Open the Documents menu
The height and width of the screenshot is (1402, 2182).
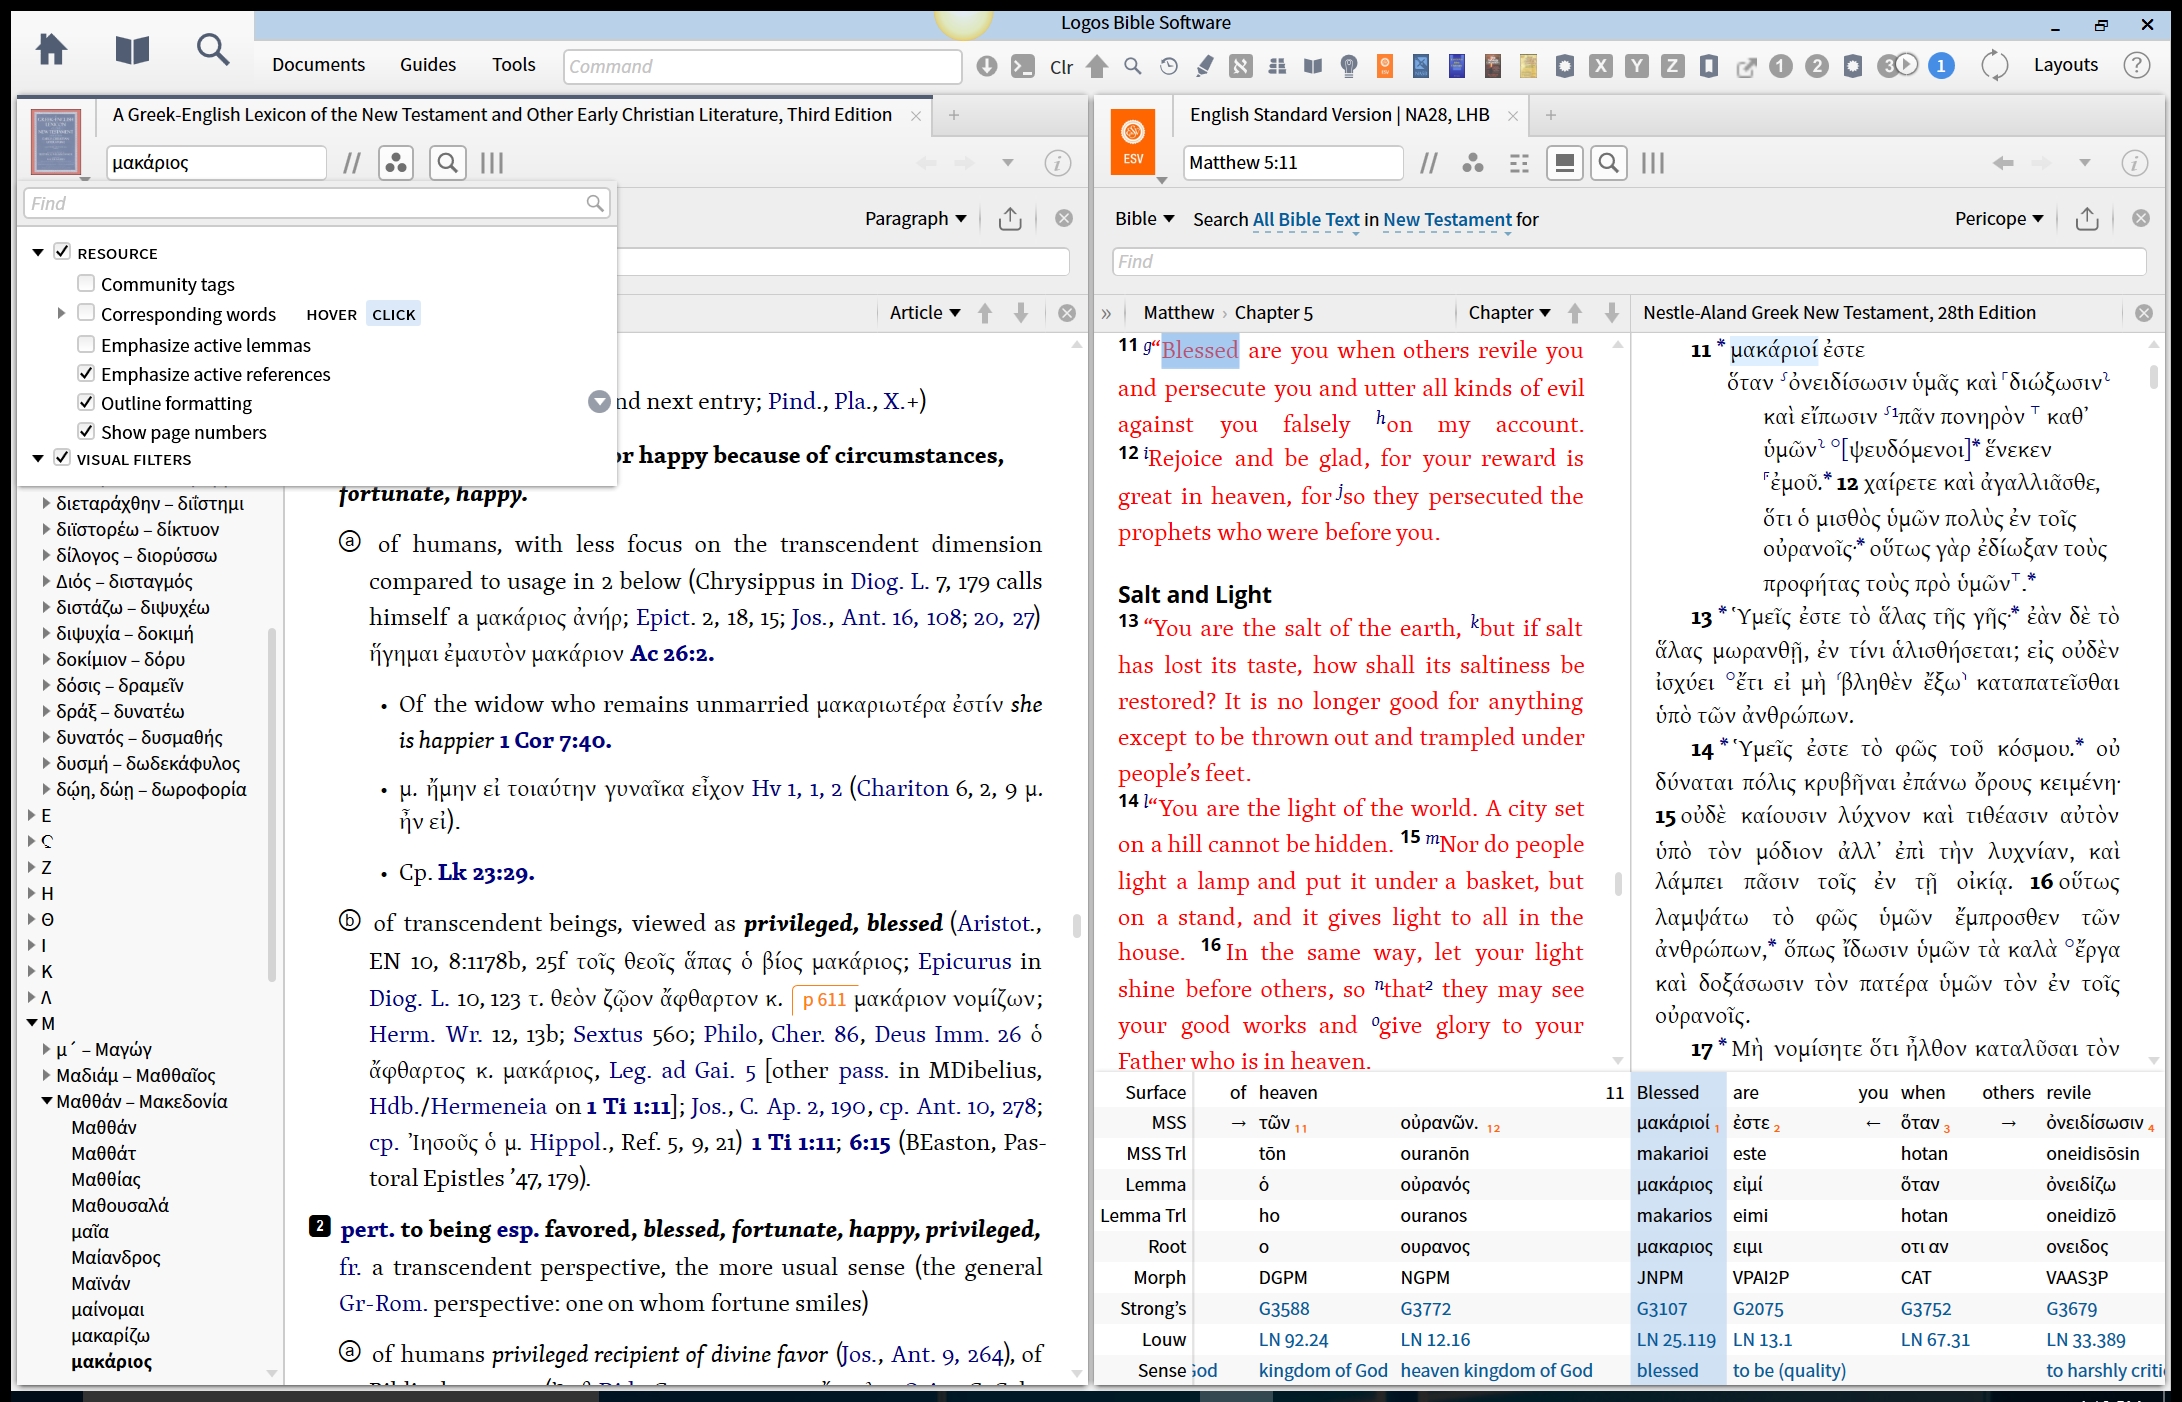pos(318,65)
